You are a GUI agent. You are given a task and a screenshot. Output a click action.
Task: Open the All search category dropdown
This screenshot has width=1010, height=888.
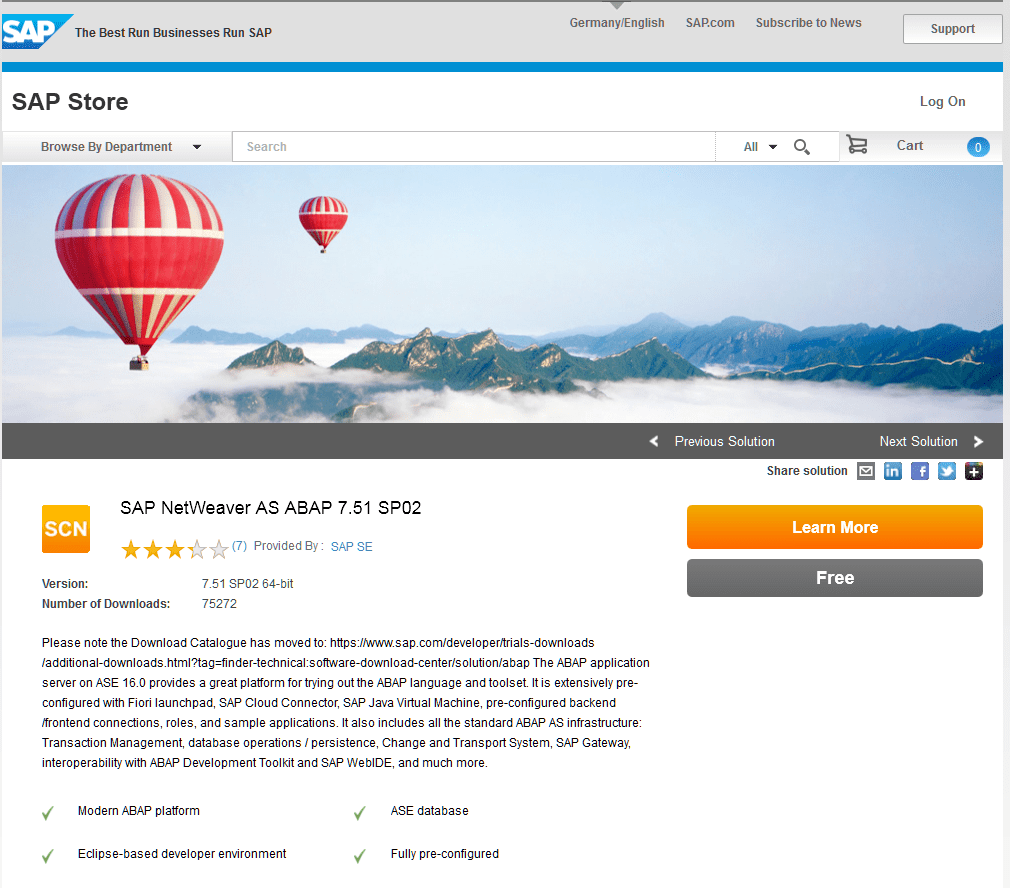coord(760,147)
